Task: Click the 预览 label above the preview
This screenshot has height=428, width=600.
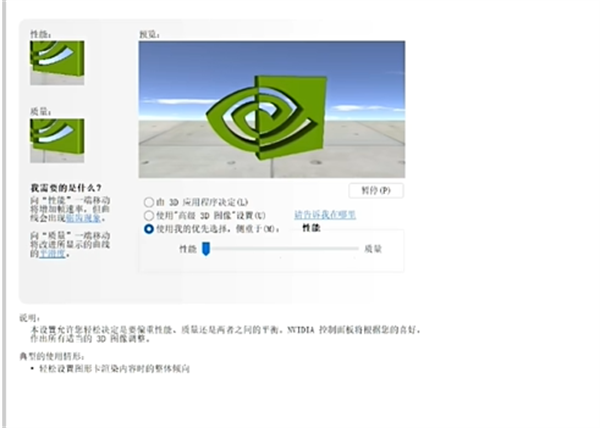Action: (149, 34)
